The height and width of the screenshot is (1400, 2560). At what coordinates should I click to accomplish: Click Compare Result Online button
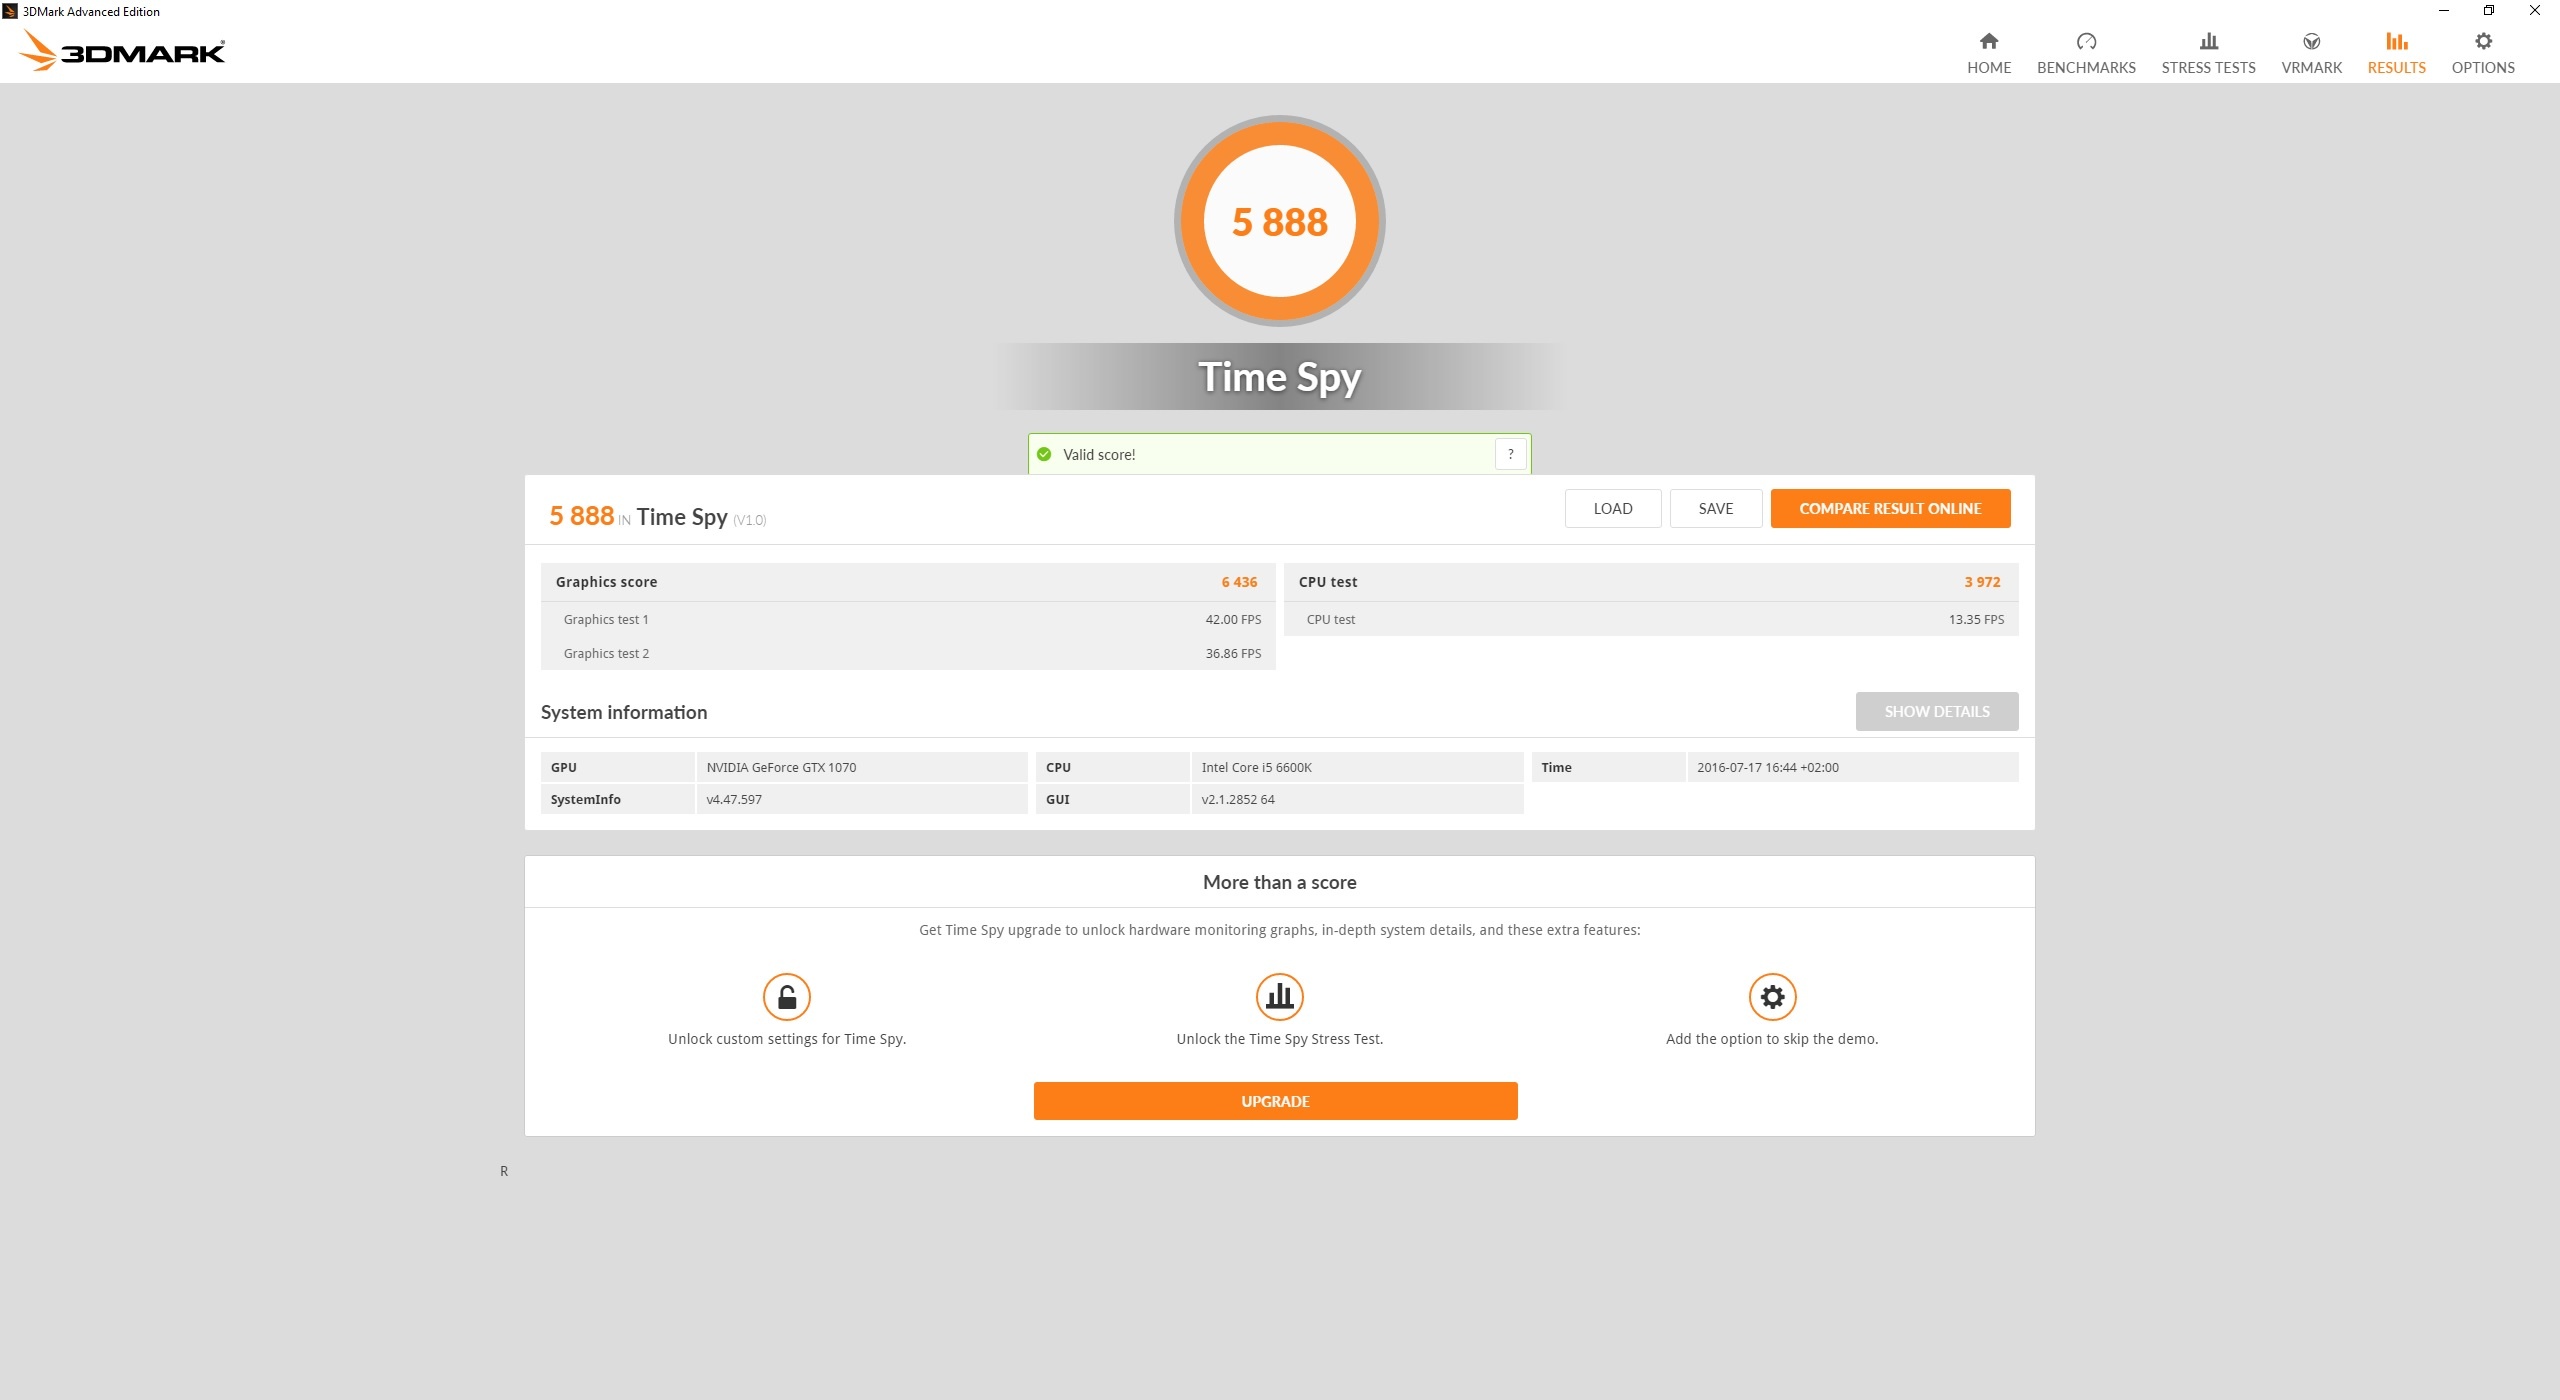(x=1889, y=508)
